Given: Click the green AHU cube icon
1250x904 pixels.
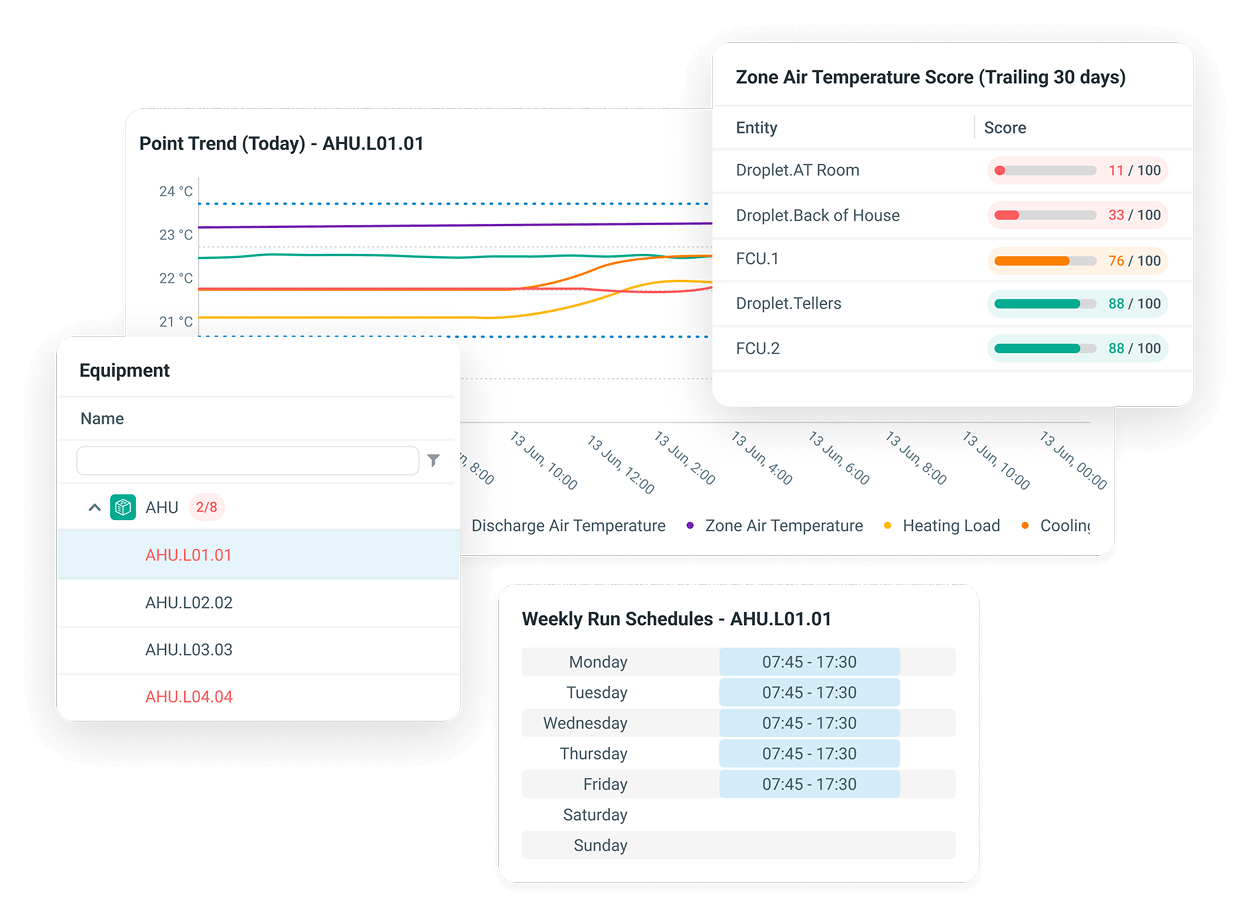Looking at the screenshot, I should (x=122, y=507).
